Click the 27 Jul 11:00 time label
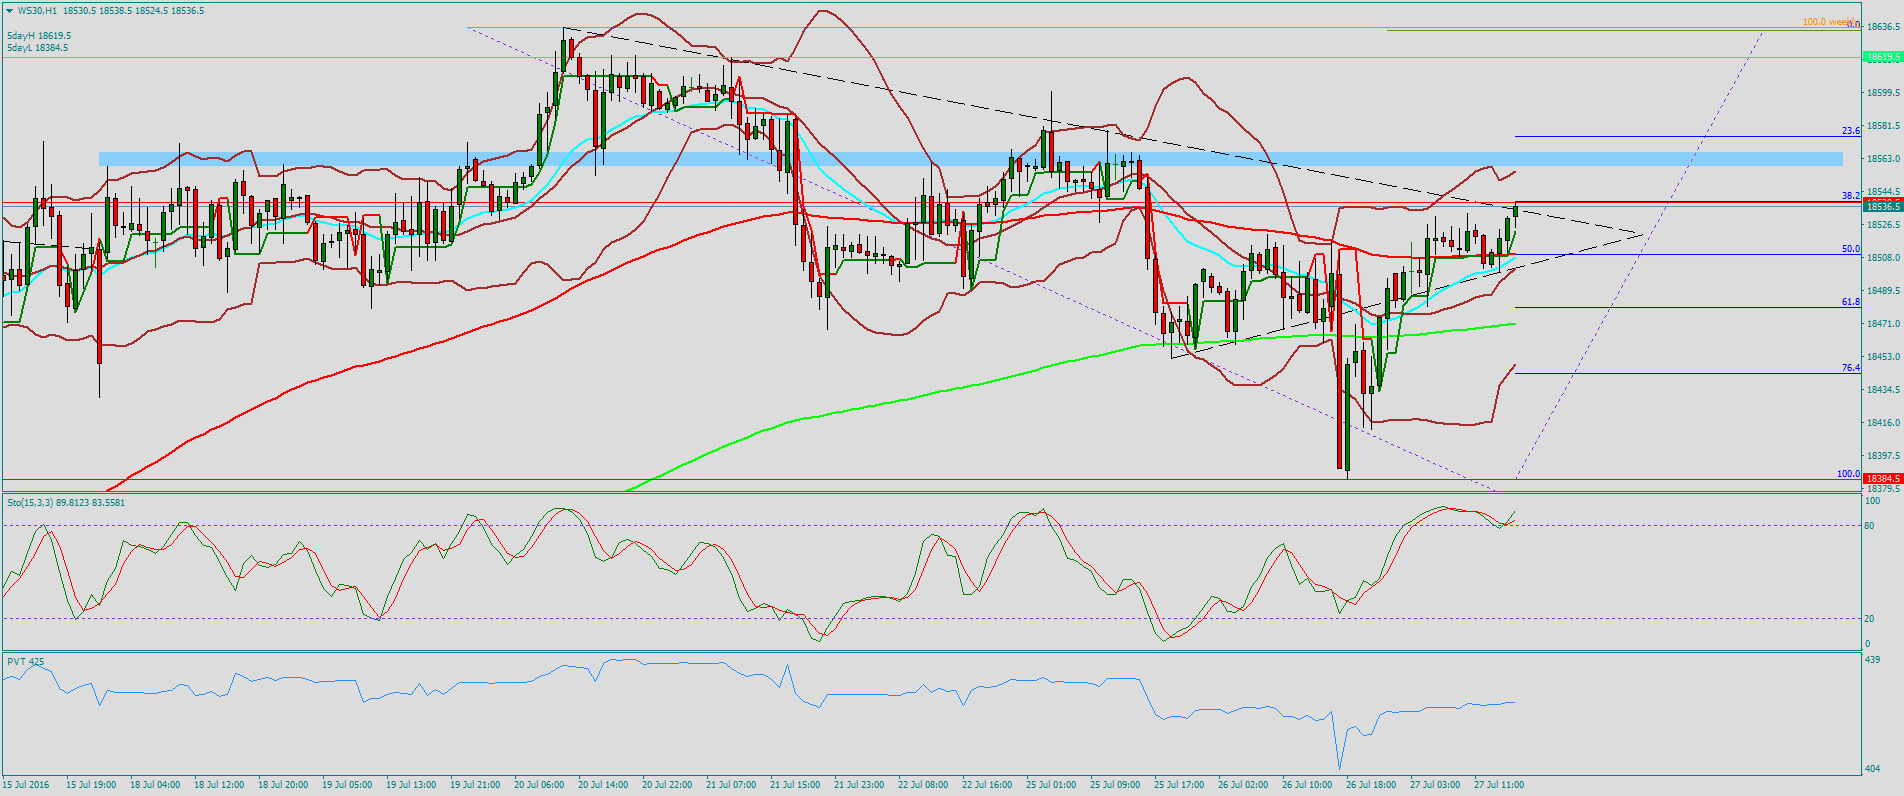The image size is (1904, 796). click(1499, 785)
